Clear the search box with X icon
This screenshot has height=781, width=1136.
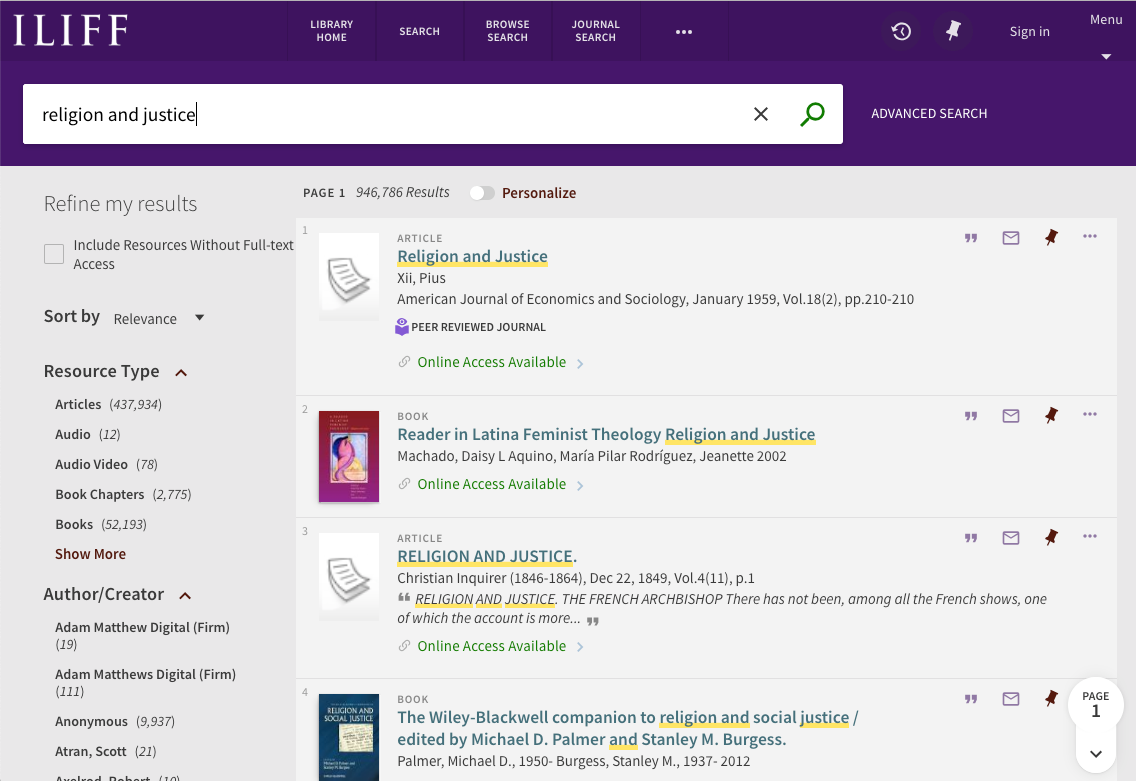(x=761, y=114)
